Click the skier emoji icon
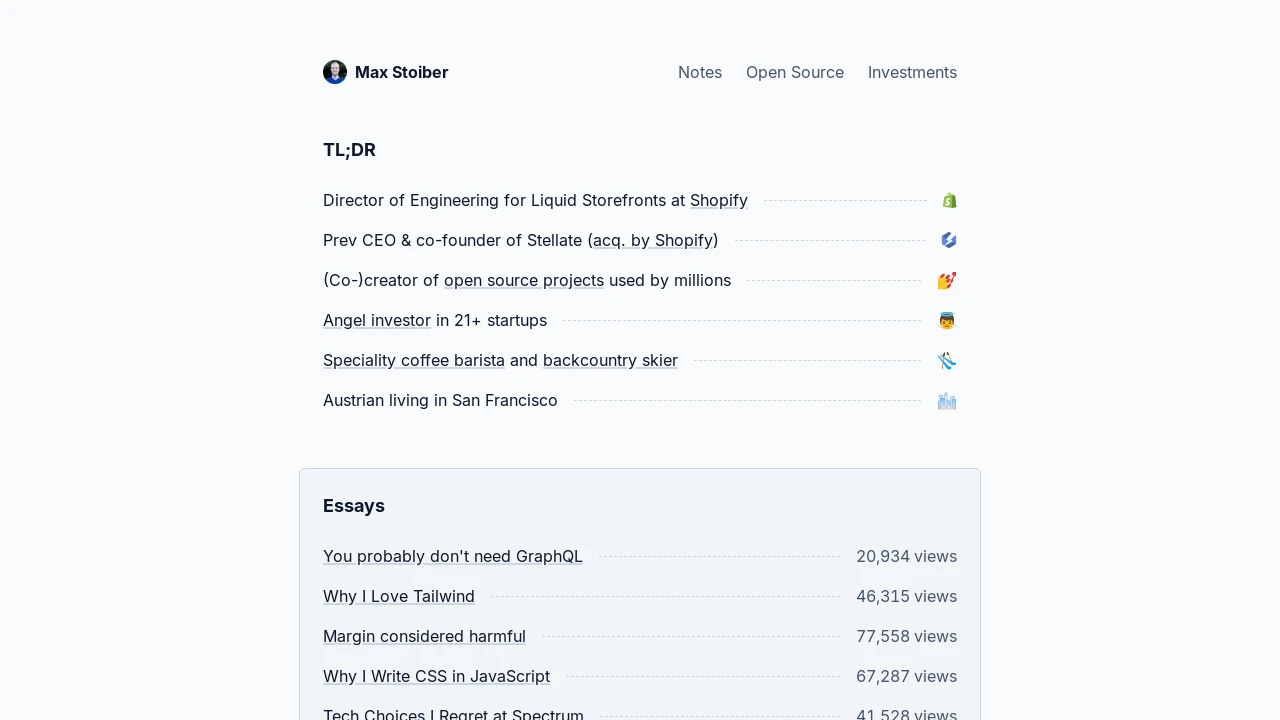 tap(947, 361)
